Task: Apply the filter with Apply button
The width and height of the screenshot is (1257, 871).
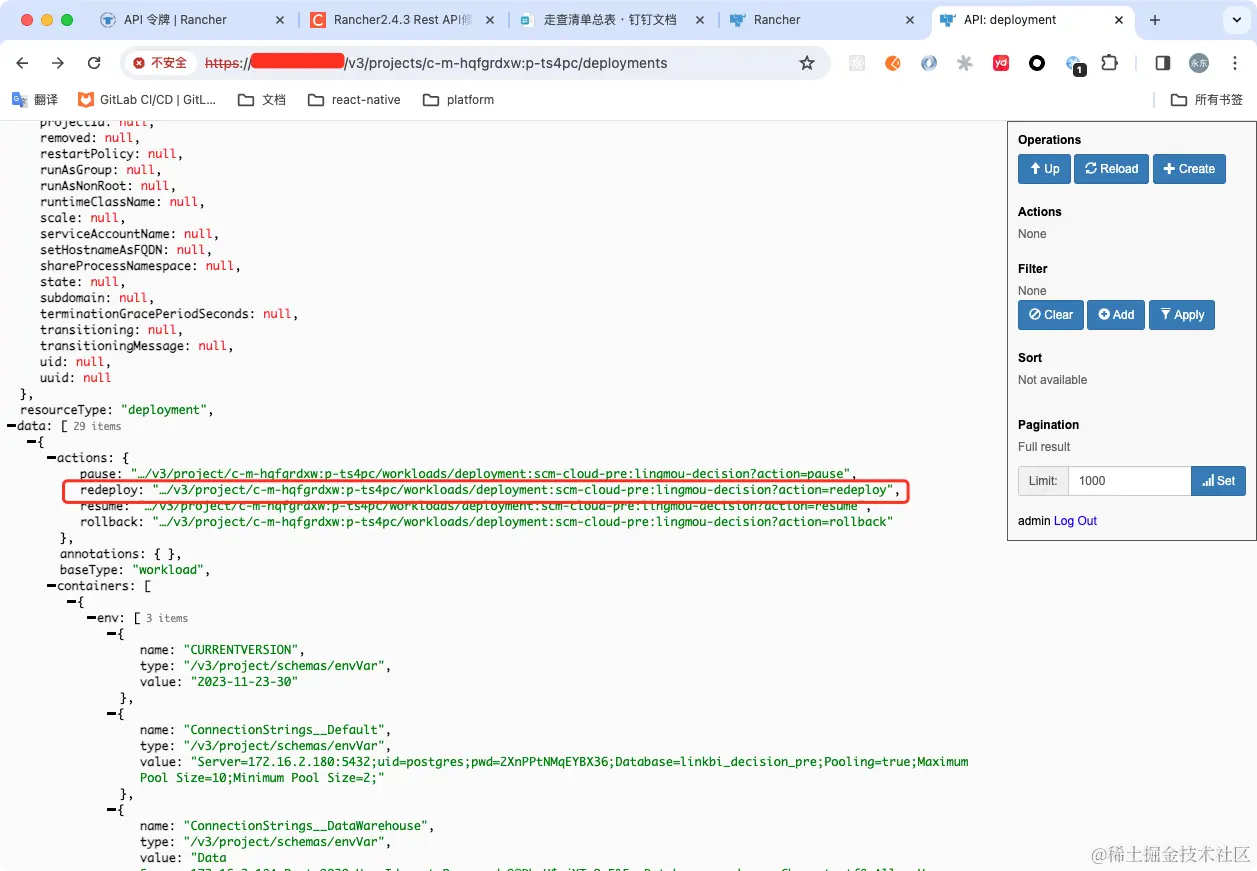Action: pos(1182,315)
